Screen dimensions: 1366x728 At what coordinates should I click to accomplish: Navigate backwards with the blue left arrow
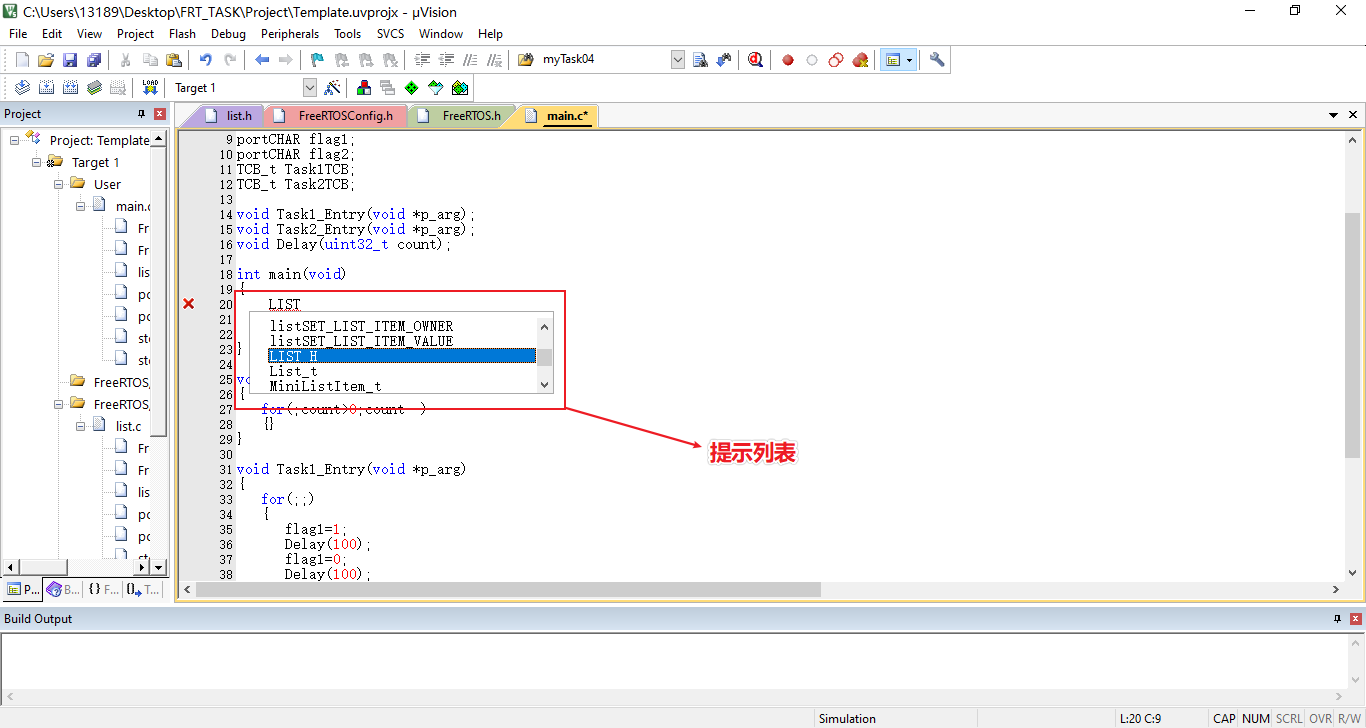(x=262, y=60)
